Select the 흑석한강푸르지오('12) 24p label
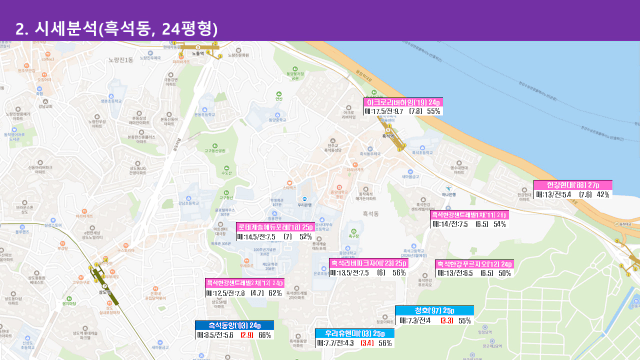This screenshot has height=360, width=640. (x=474, y=264)
